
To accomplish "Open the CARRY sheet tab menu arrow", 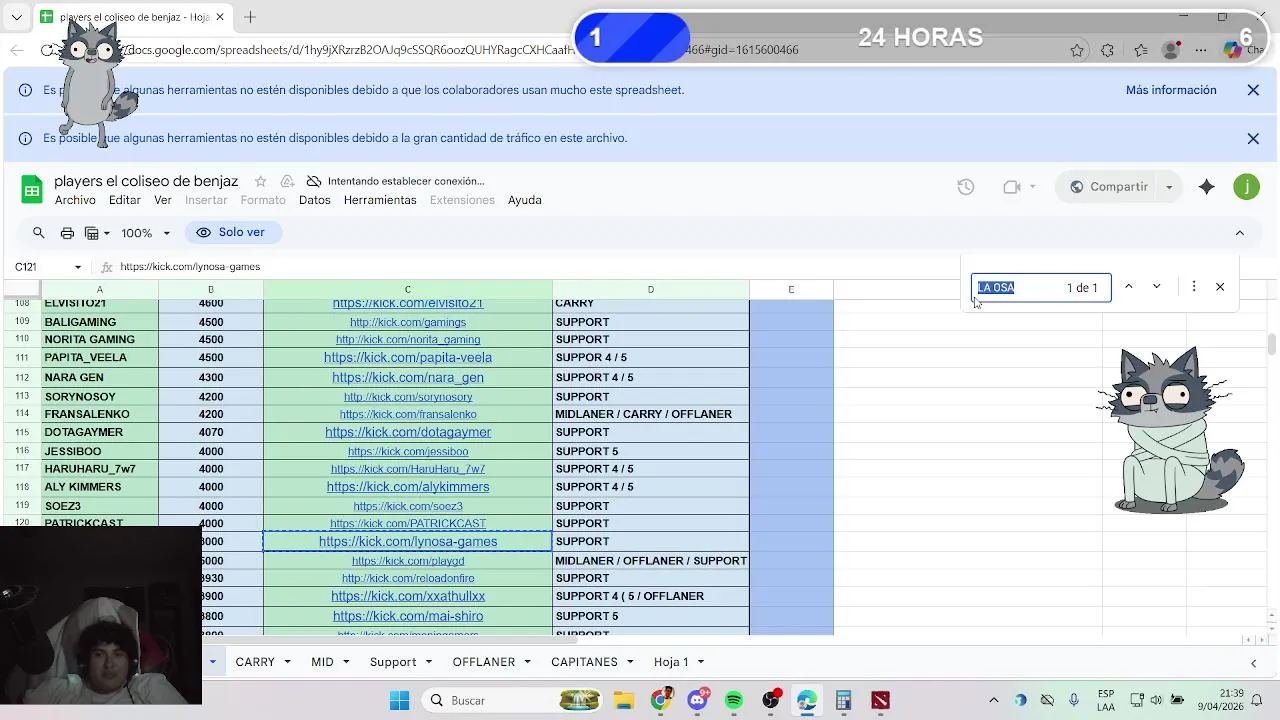I will click(x=287, y=662).
